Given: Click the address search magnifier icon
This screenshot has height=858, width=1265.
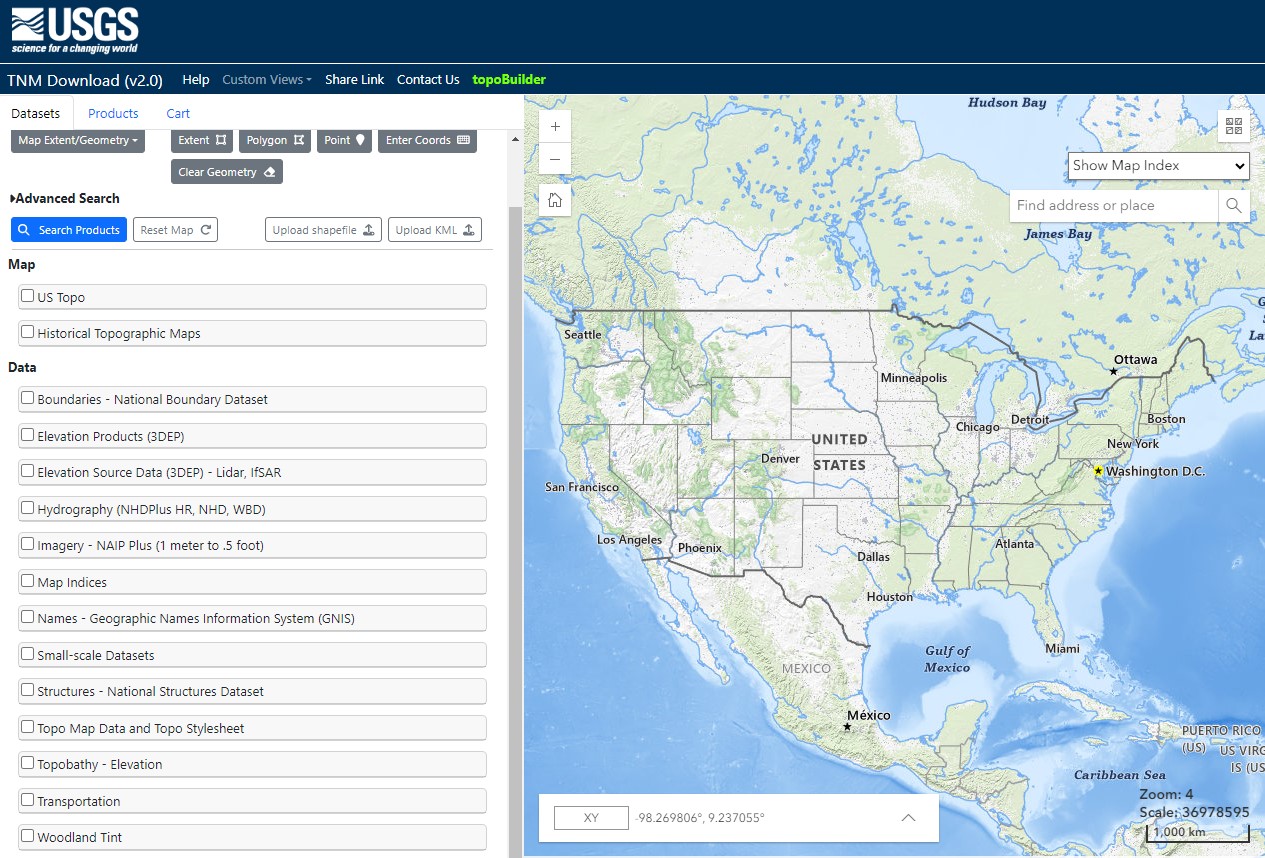Looking at the screenshot, I should [x=1234, y=205].
